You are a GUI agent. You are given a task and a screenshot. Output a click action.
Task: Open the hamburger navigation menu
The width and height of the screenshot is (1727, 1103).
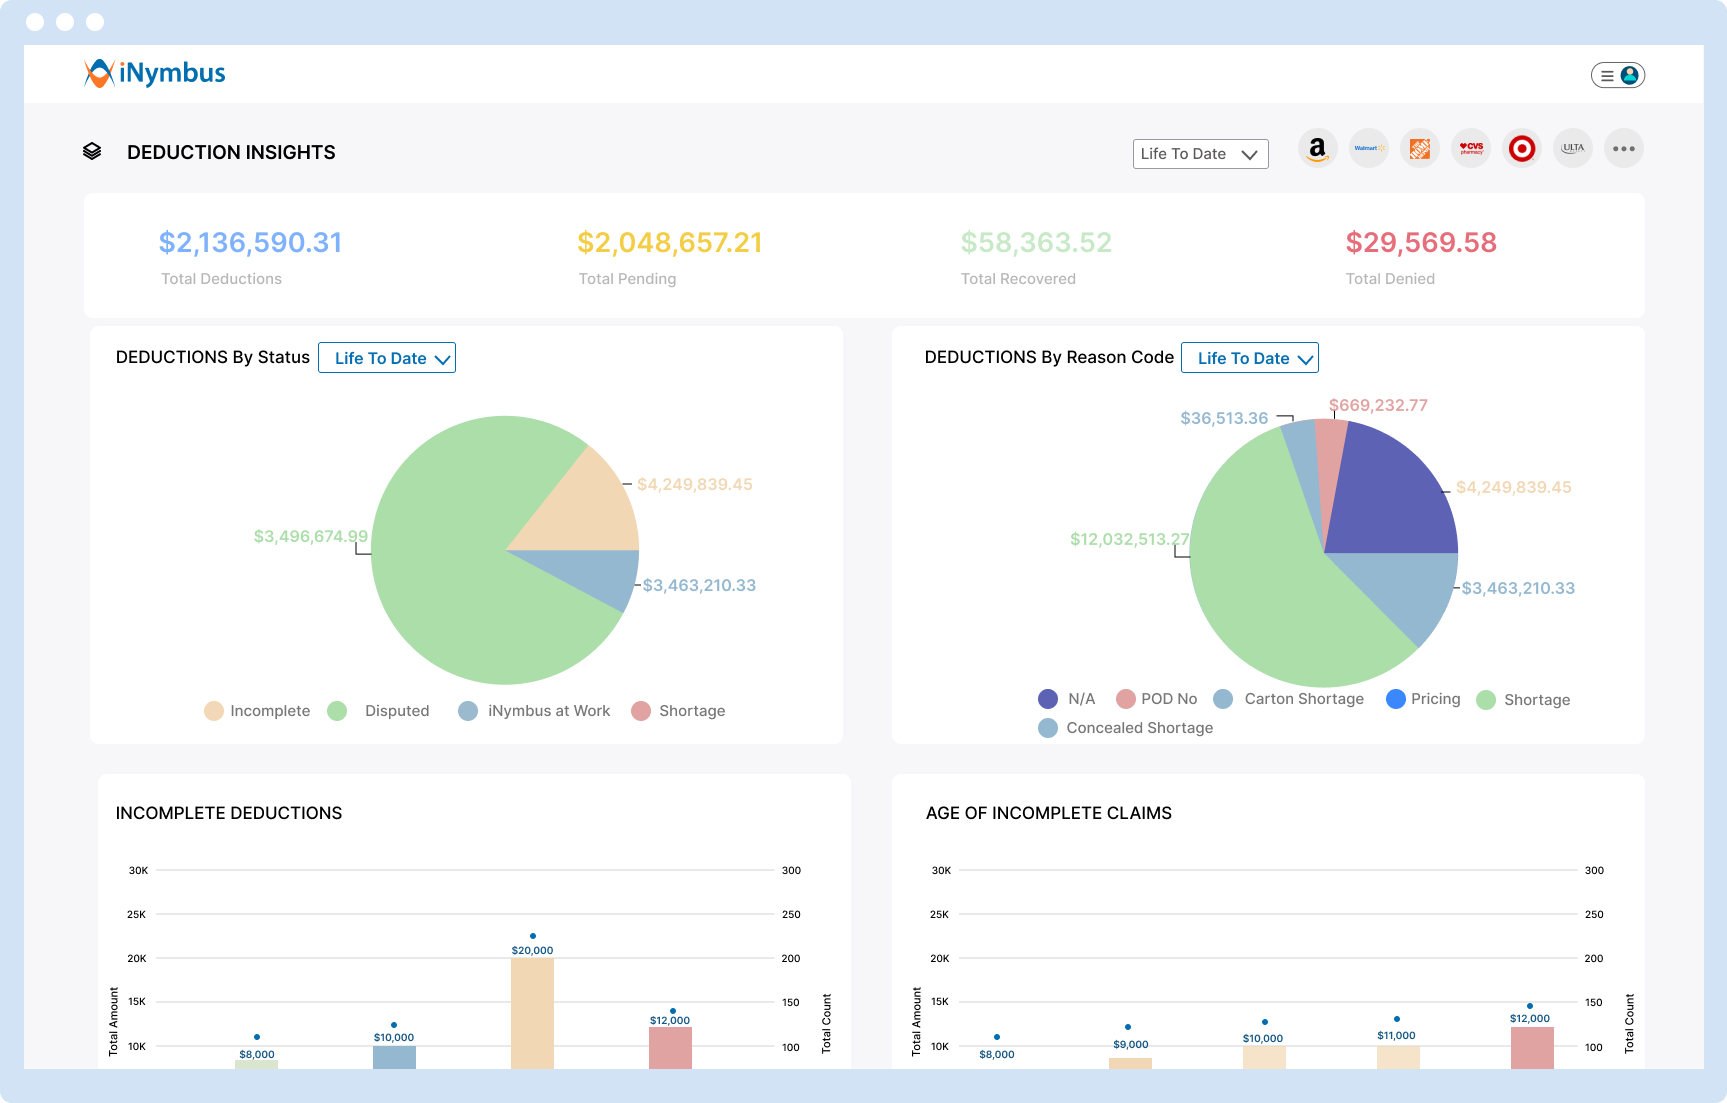pos(1606,74)
